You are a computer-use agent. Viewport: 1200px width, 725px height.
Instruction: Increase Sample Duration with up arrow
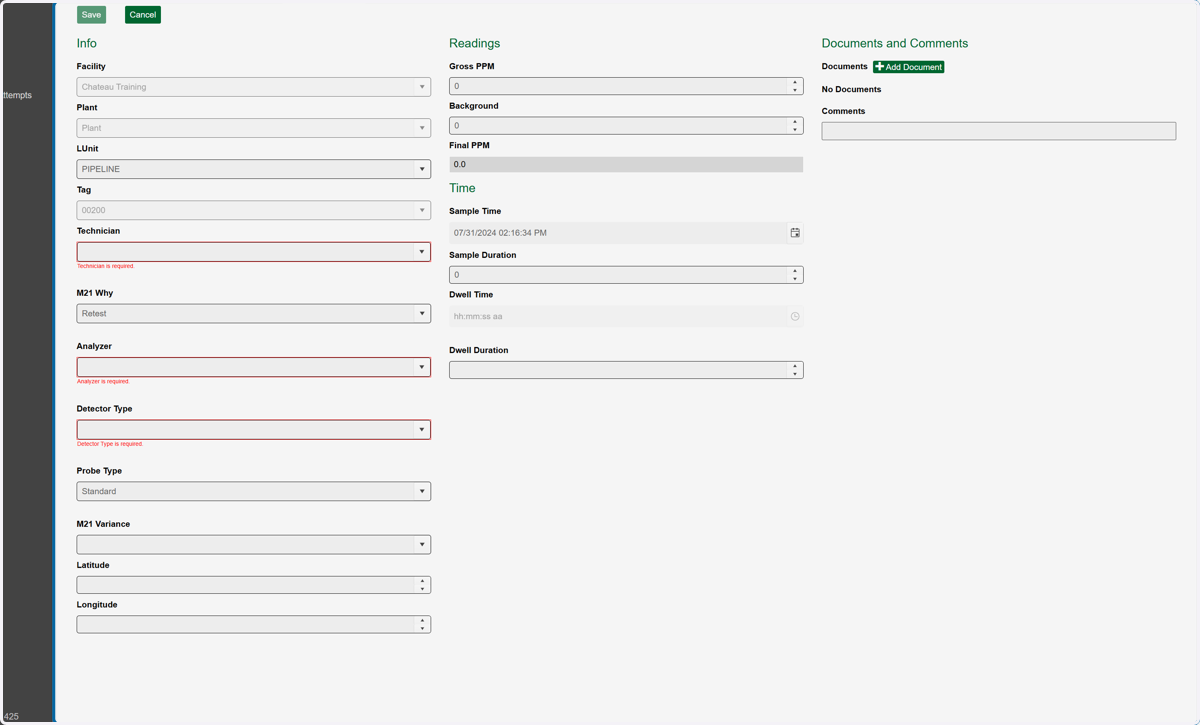click(x=795, y=270)
